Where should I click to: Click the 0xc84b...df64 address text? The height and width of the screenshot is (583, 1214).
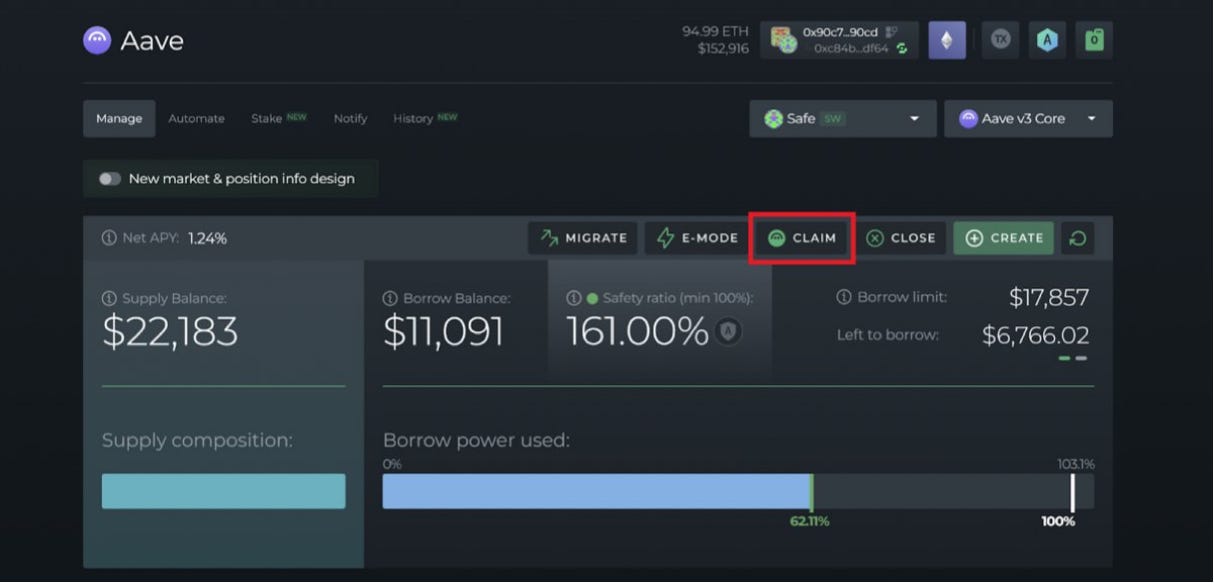pyautogui.click(x=851, y=48)
